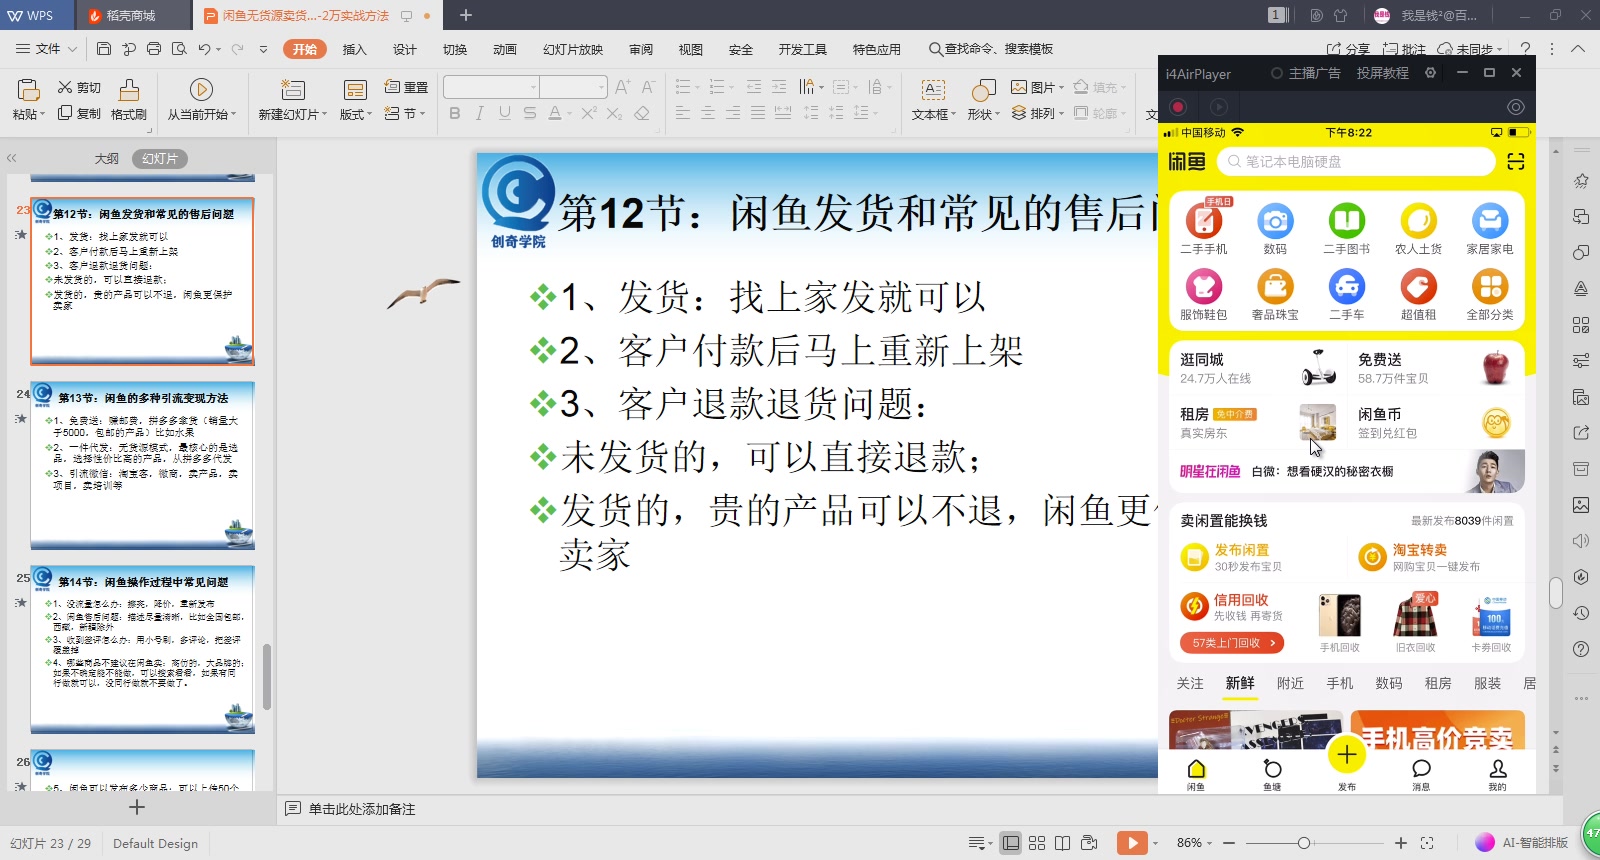Toggle normal view in status bar

(x=1011, y=843)
